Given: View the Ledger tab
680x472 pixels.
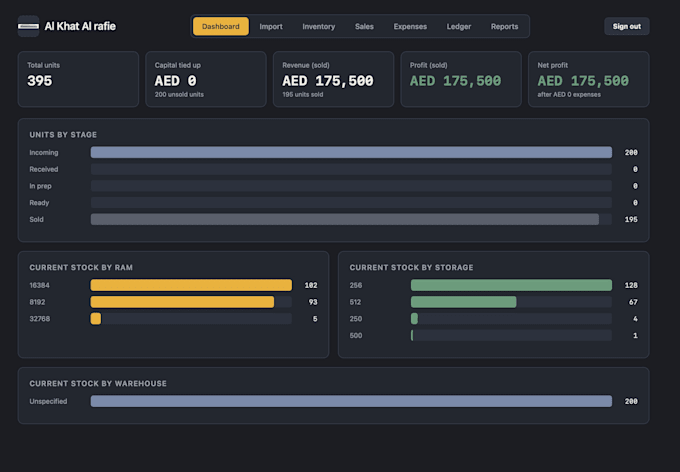Looking at the screenshot, I should 459,26.
